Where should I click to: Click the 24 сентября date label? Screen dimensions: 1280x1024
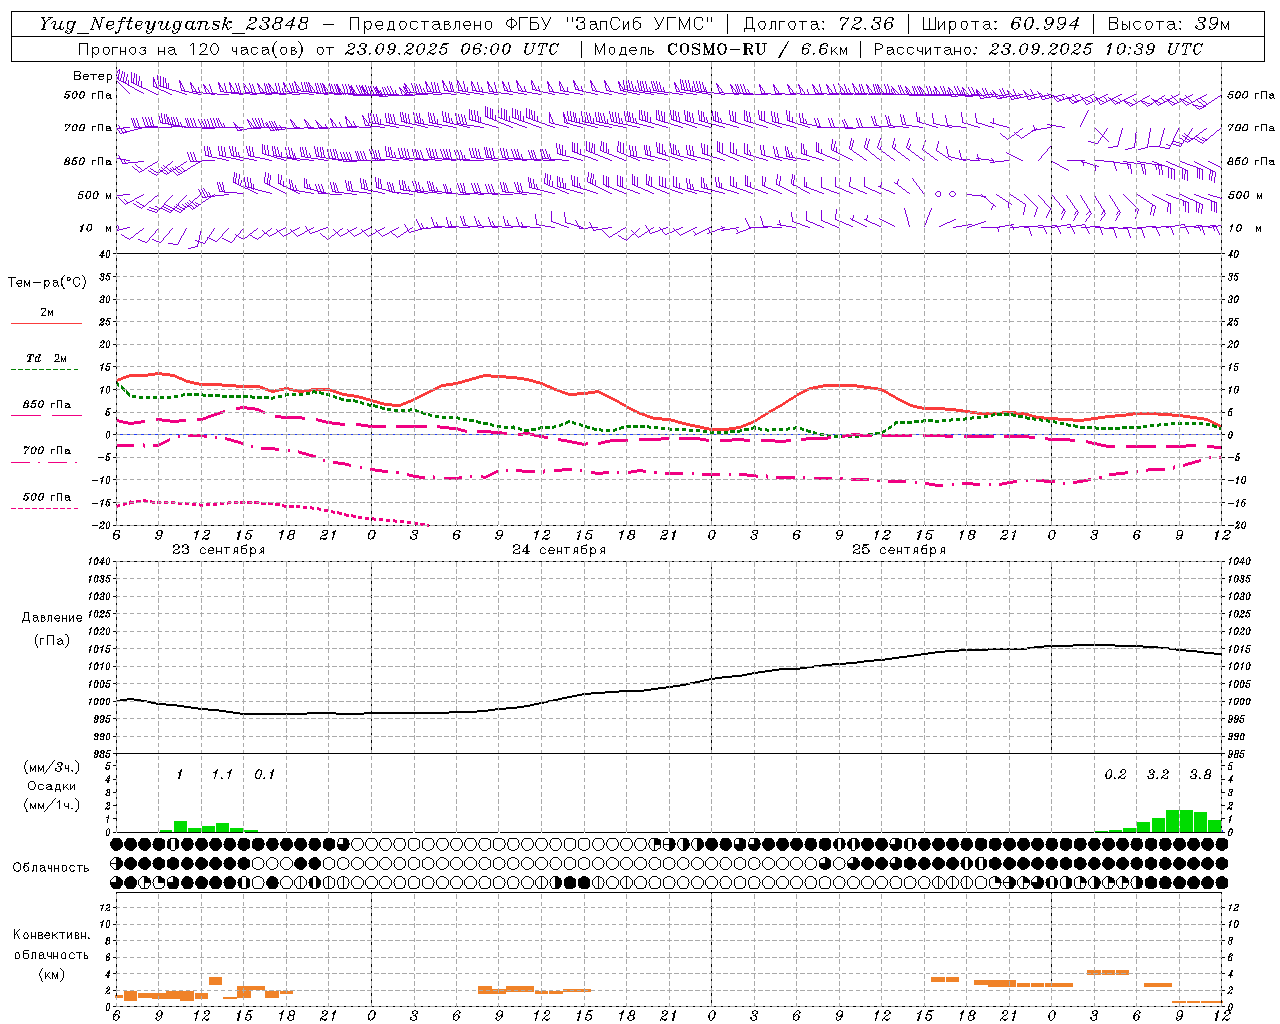point(559,550)
